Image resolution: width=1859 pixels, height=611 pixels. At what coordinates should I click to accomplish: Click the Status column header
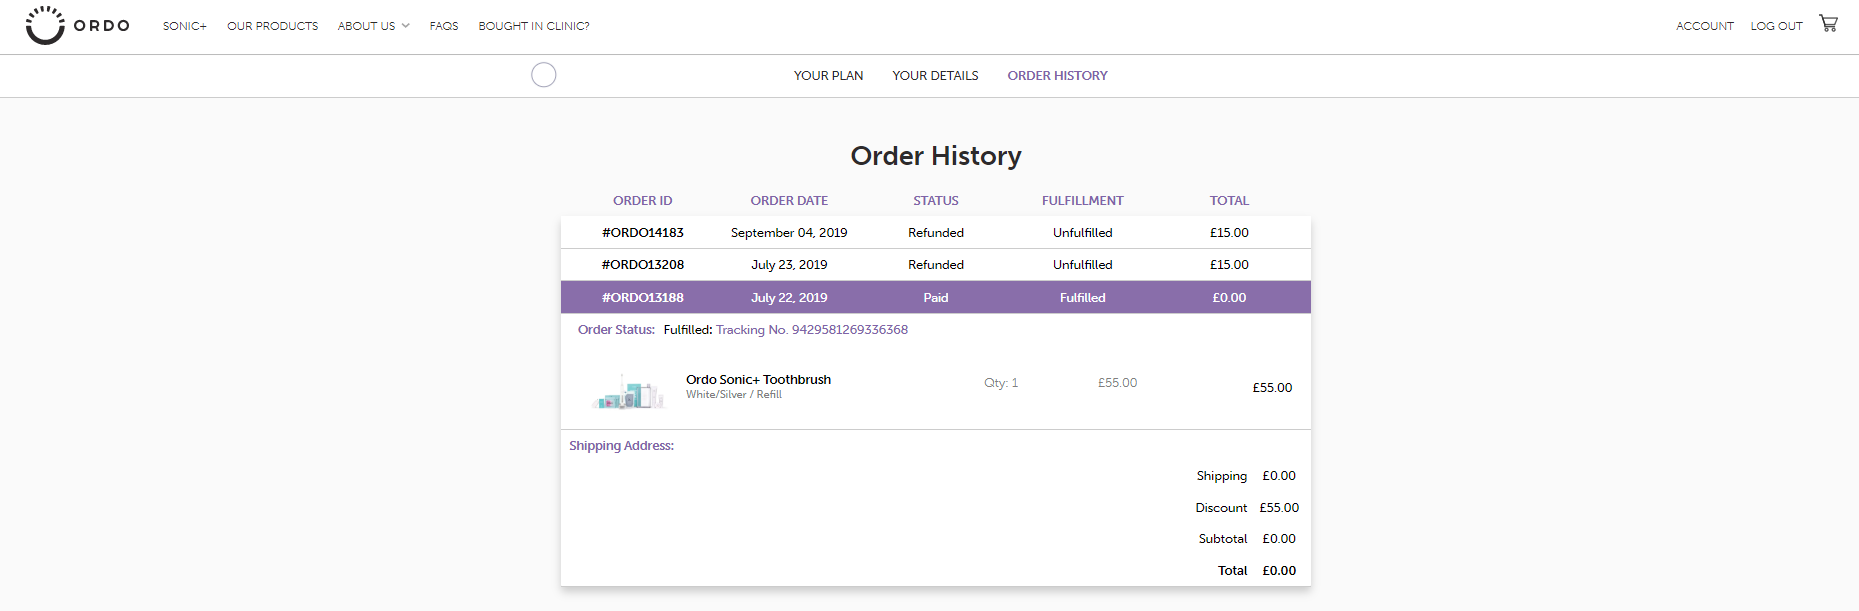[x=935, y=201]
